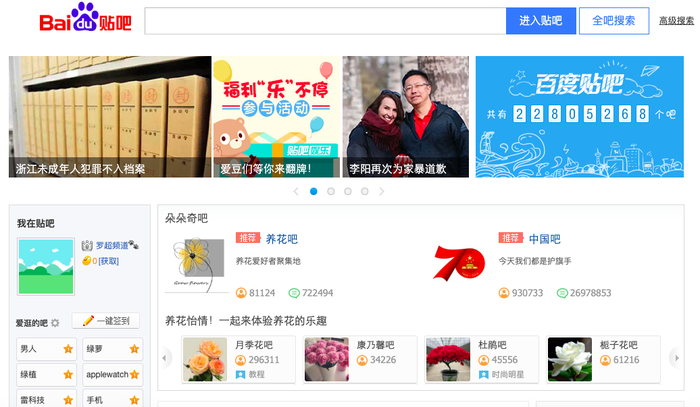Open 栀子花吧 thumbnail image
The width and height of the screenshot is (700, 407).
(x=570, y=359)
